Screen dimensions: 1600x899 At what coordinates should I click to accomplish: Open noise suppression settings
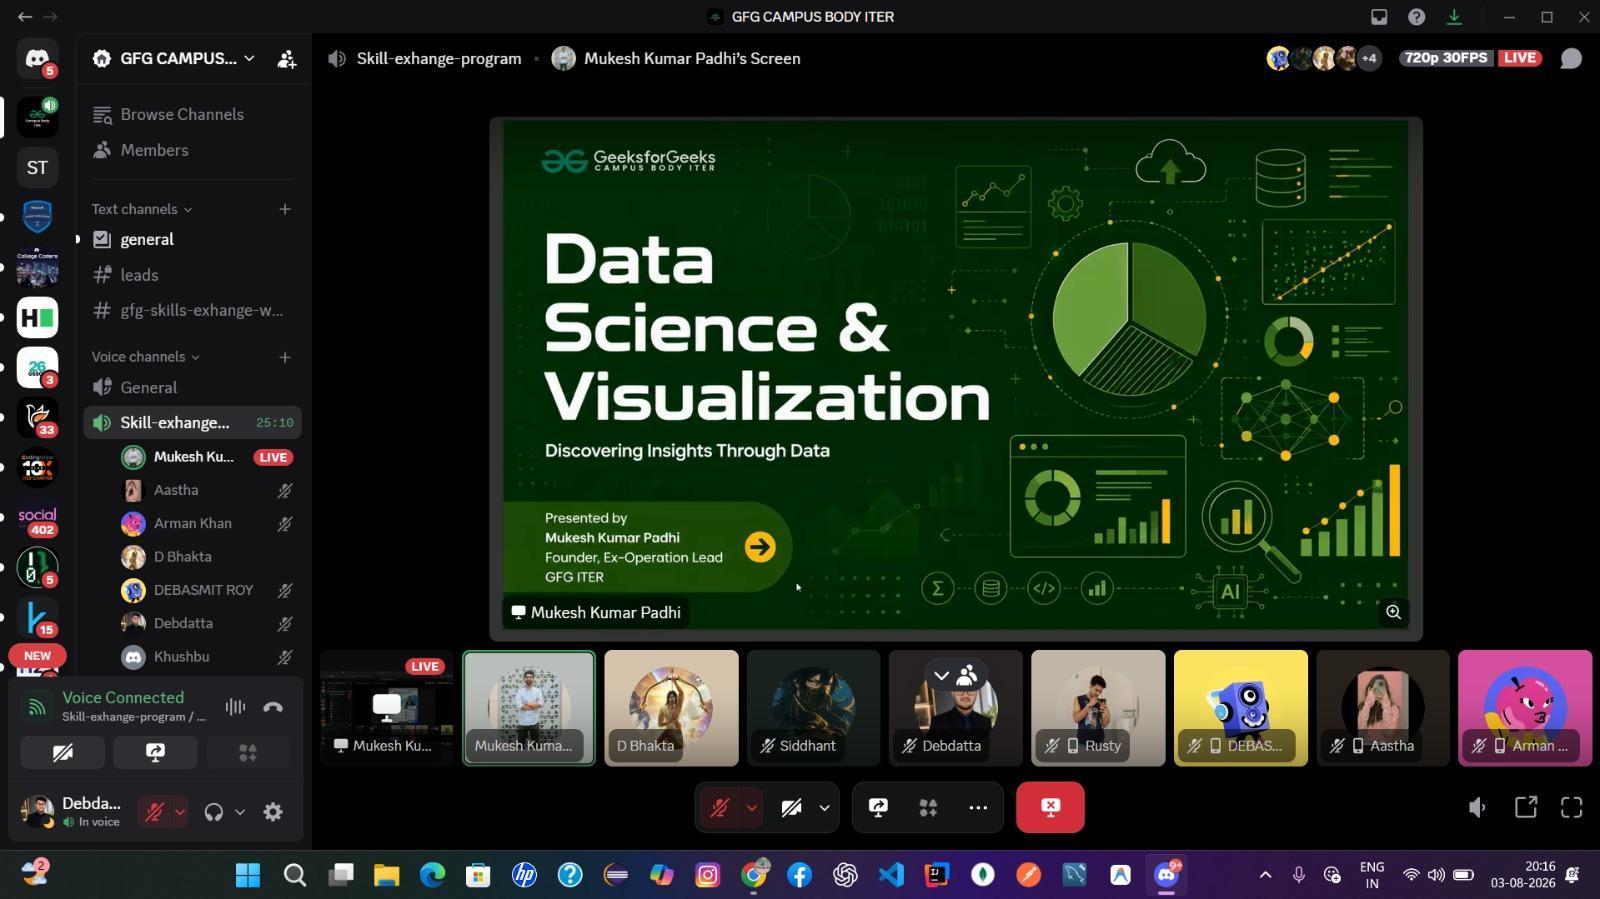tap(235, 707)
